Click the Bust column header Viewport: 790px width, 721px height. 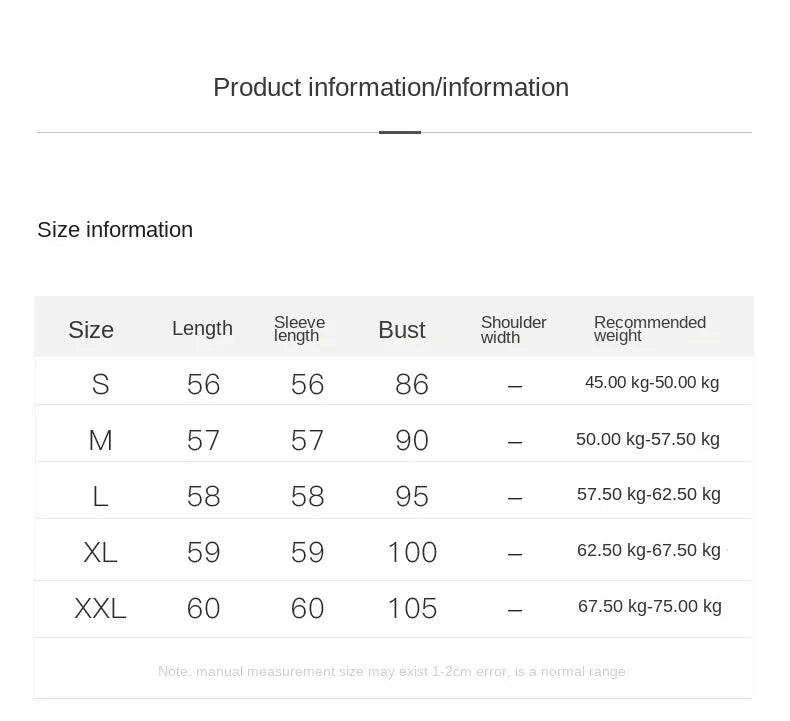(x=402, y=330)
